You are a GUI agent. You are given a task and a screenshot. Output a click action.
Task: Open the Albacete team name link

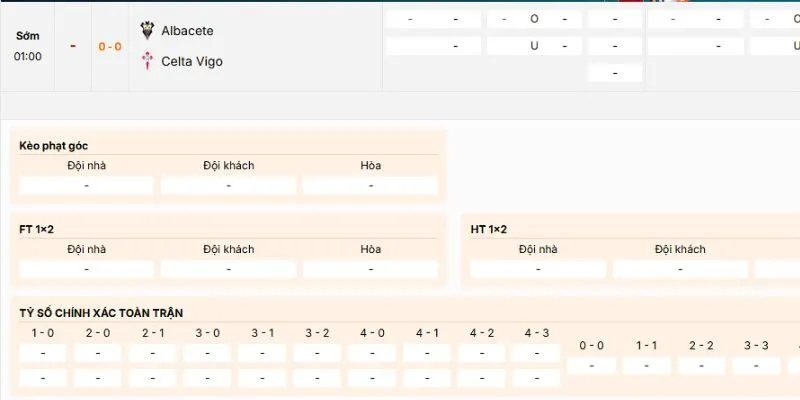187,31
